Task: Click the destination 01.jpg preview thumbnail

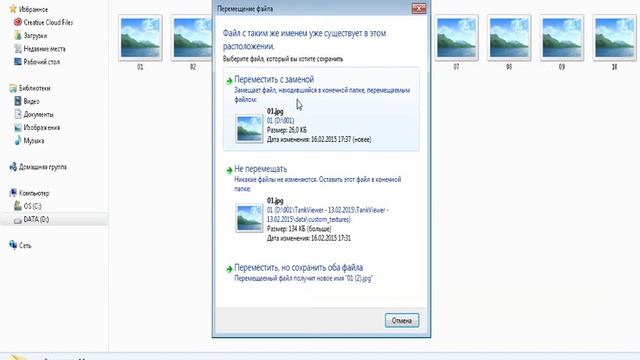Action: pos(249,218)
